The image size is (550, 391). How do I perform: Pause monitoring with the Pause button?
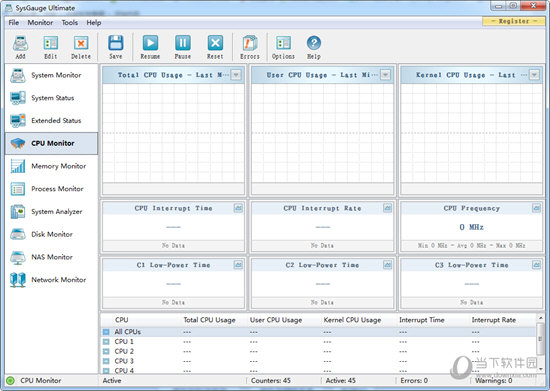[183, 47]
